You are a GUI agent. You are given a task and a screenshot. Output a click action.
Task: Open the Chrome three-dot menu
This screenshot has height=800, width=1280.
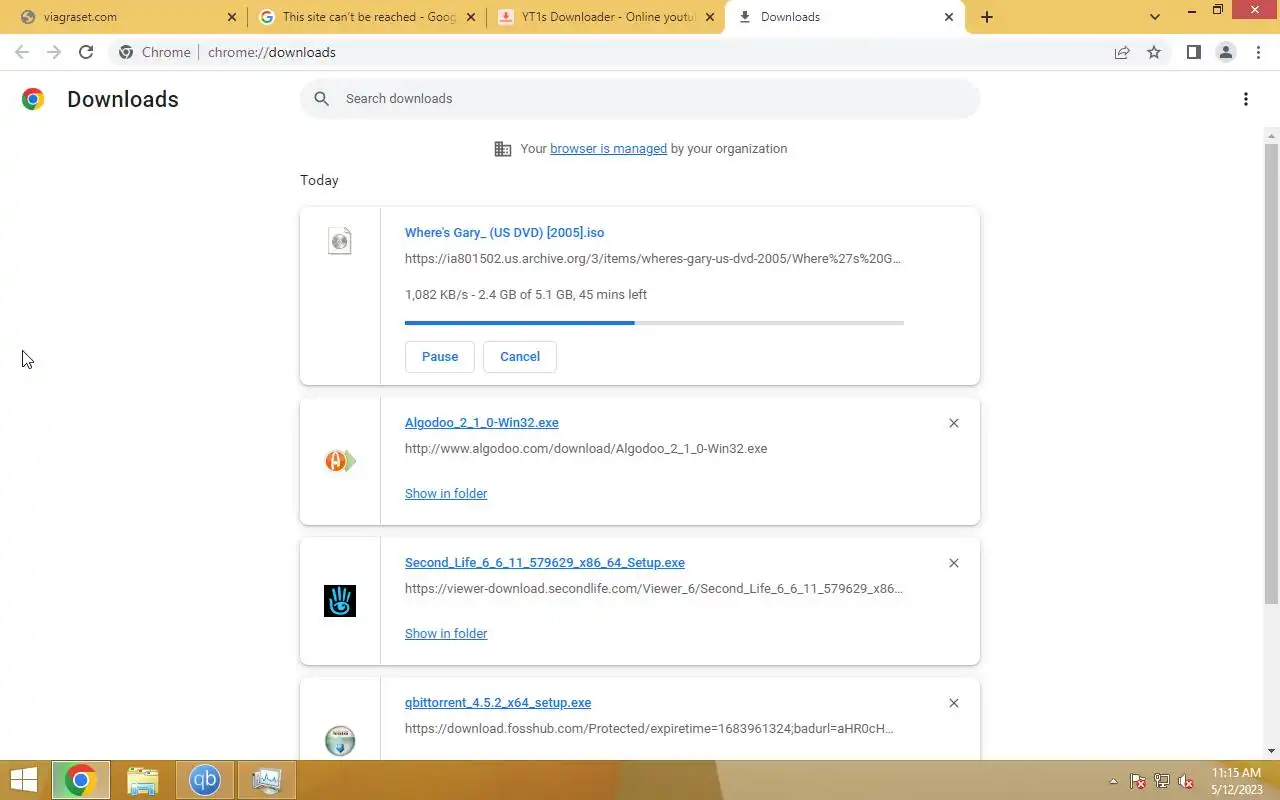coord(1258,52)
